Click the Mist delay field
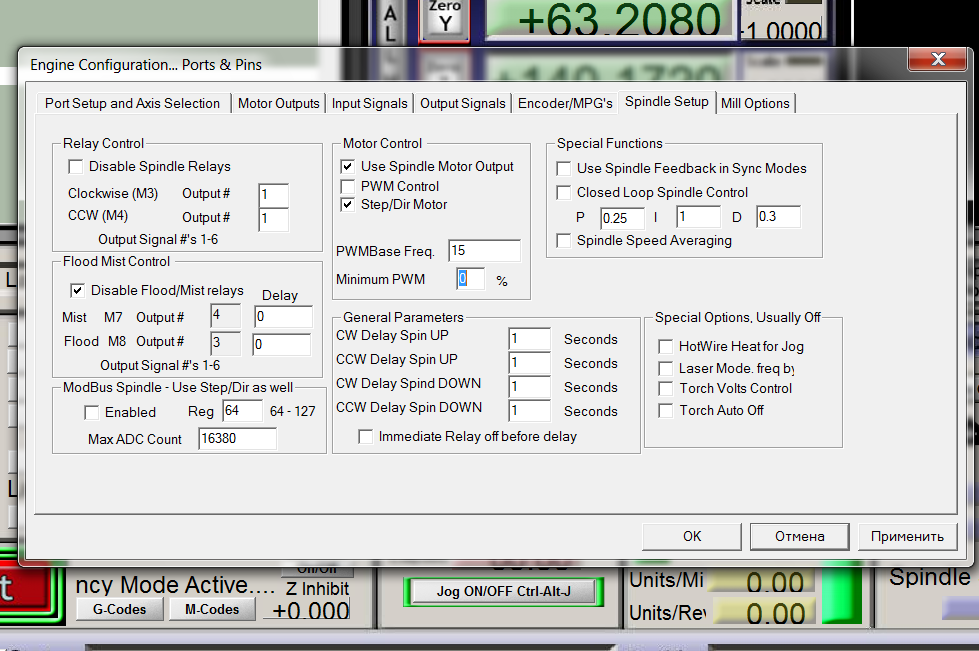 pos(283,316)
